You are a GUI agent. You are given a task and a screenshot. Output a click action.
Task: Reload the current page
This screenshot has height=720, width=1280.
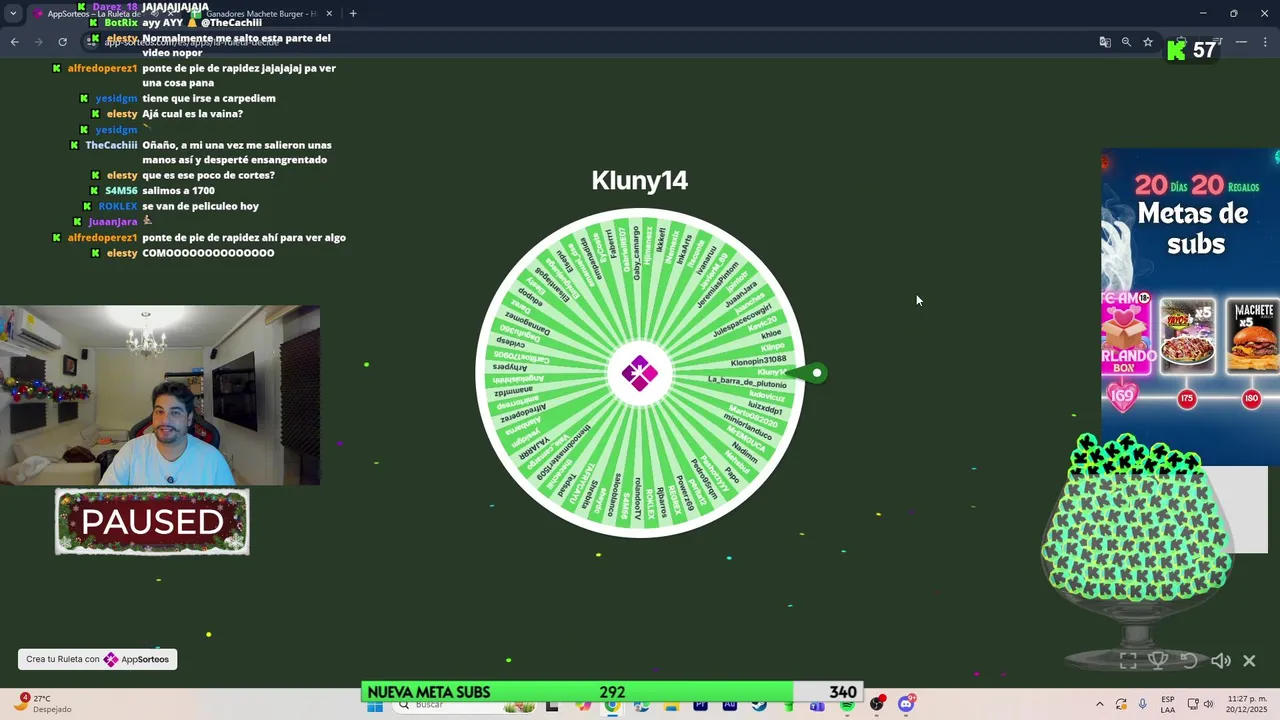pos(62,42)
